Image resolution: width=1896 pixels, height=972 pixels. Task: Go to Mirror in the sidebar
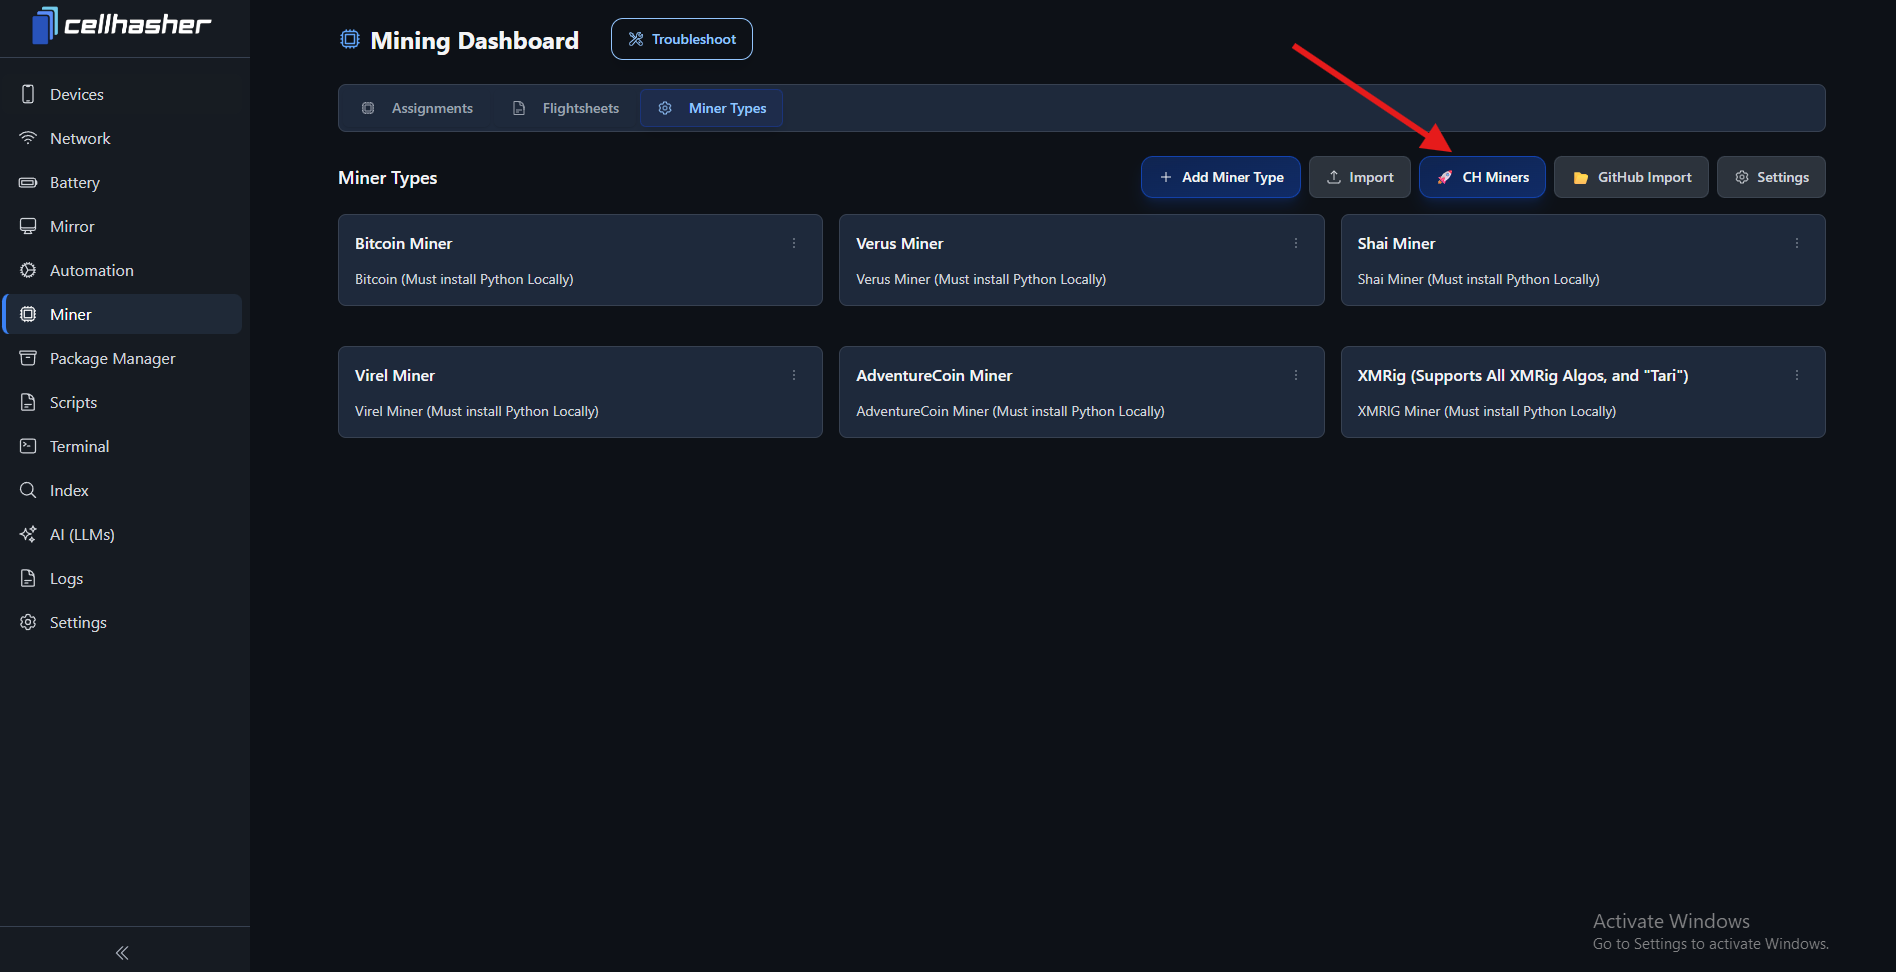point(72,226)
